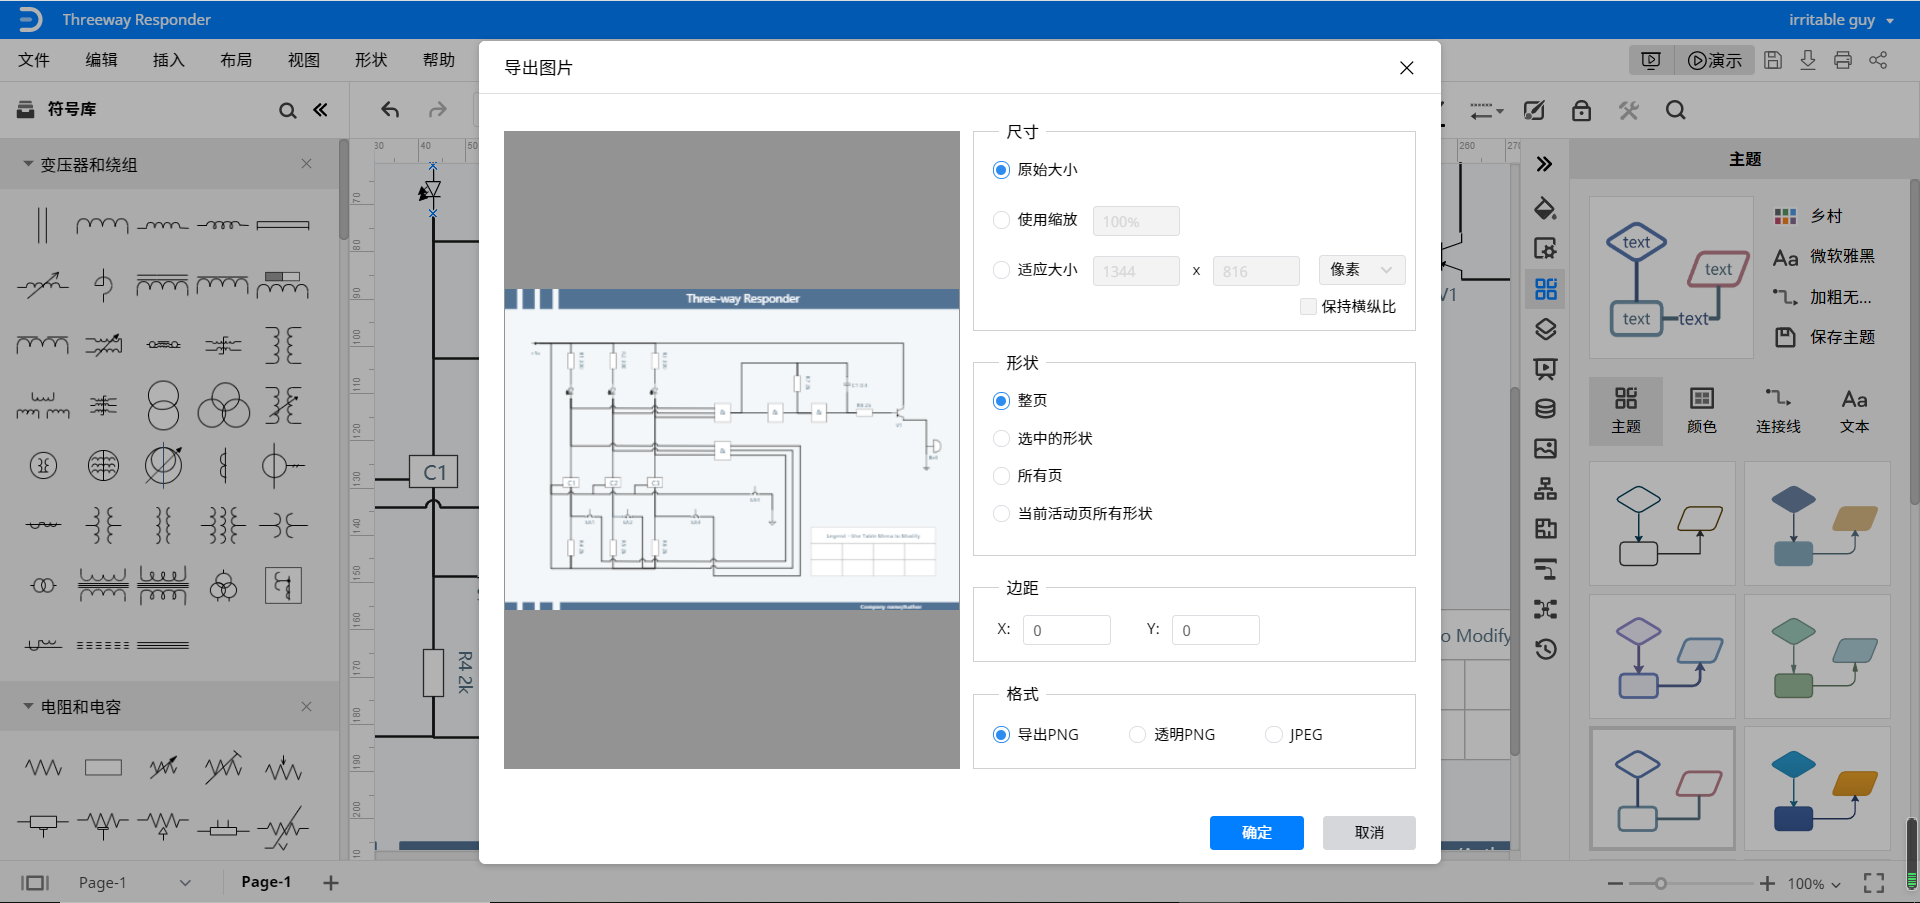
Task: Open the 文件 menu
Action: tap(34, 60)
